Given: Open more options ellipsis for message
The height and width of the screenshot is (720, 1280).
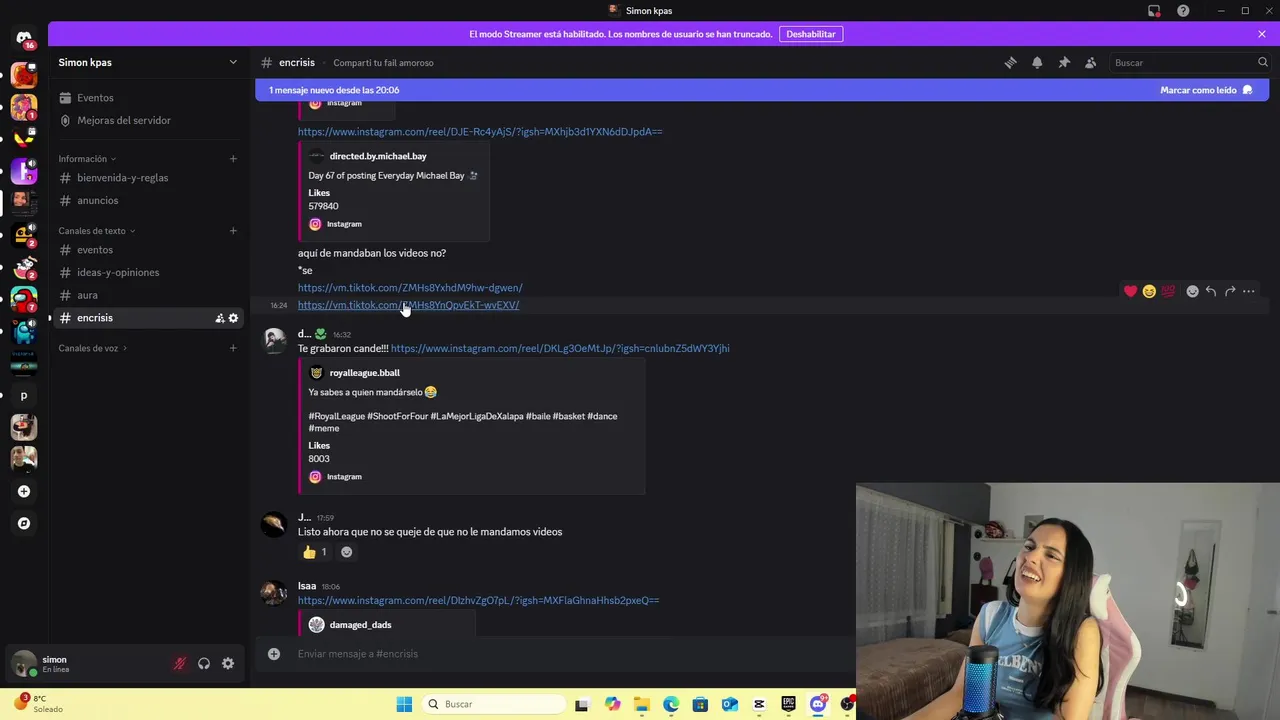Looking at the screenshot, I should point(1249,291).
